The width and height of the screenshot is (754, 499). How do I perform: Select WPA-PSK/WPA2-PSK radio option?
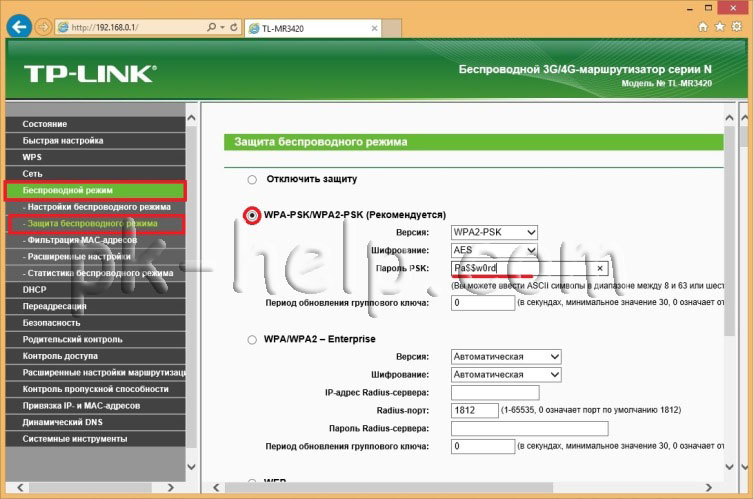coord(252,215)
